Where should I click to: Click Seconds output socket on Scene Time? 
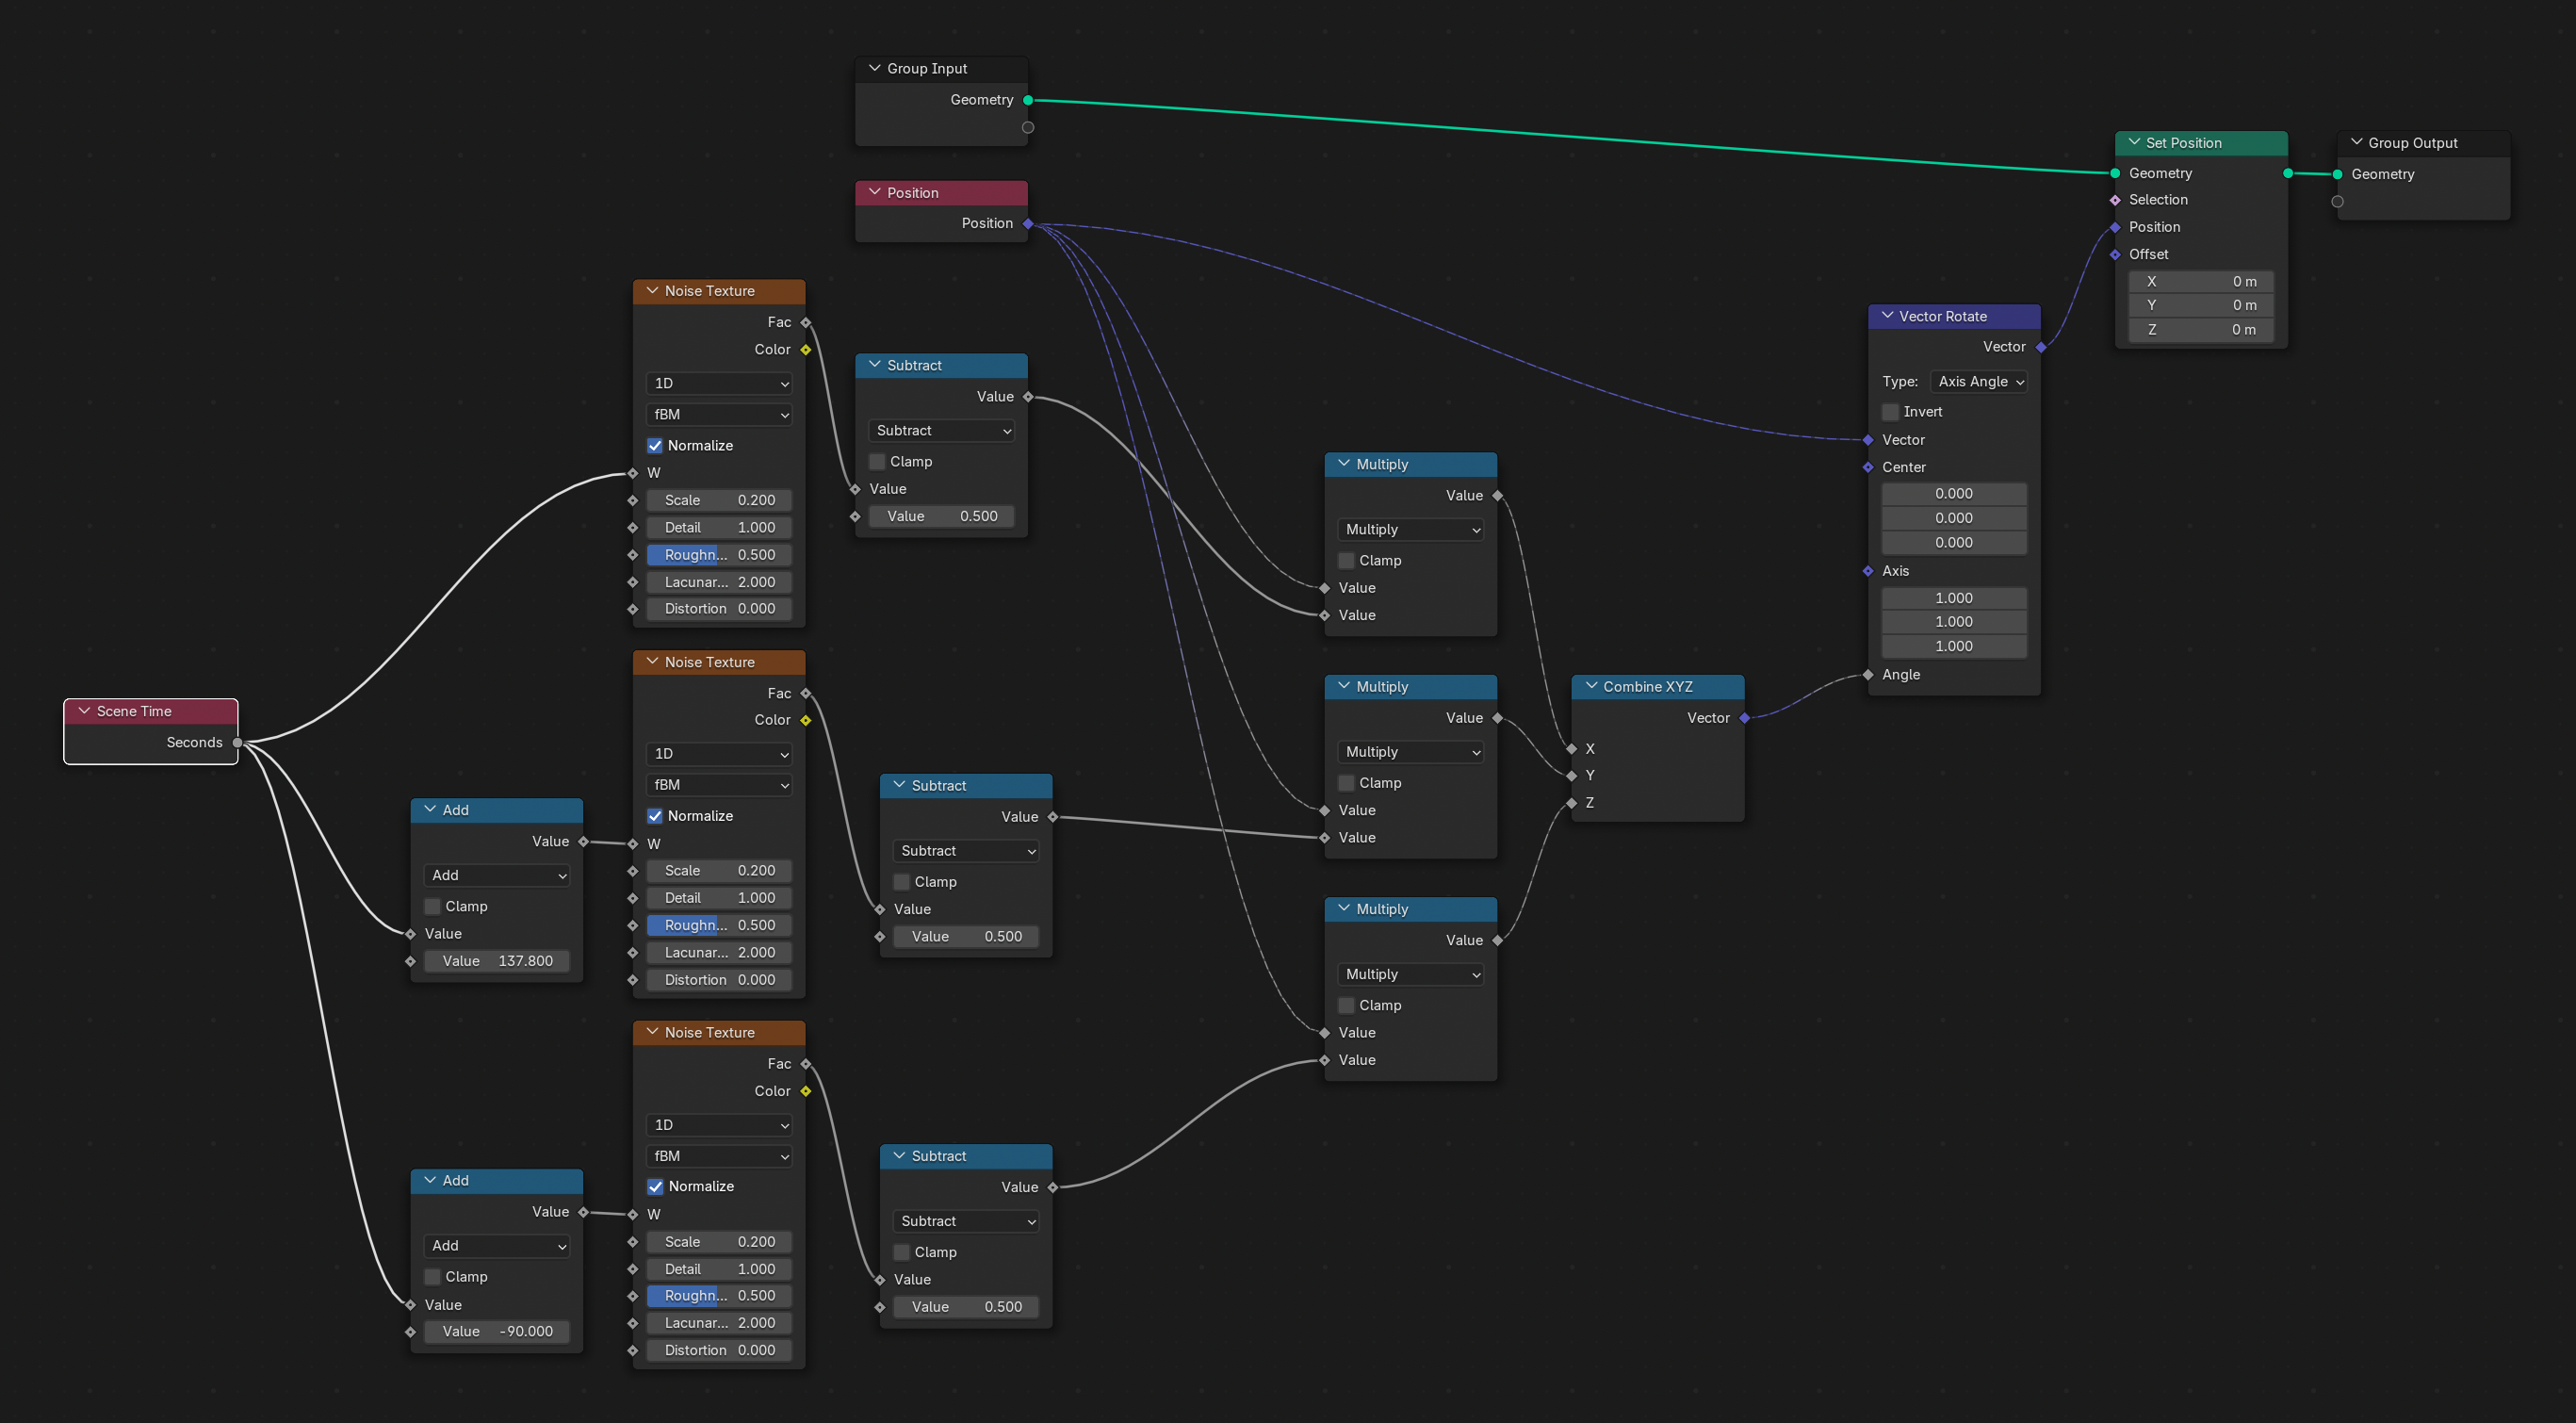[x=237, y=743]
